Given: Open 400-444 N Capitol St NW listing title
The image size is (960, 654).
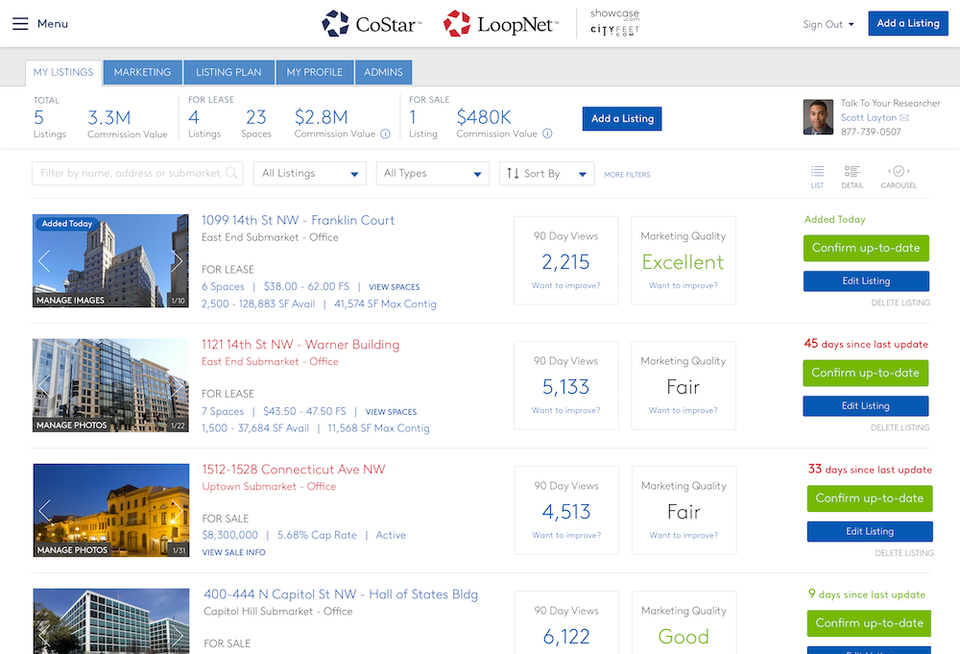Looking at the screenshot, I should click(x=341, y=595).
